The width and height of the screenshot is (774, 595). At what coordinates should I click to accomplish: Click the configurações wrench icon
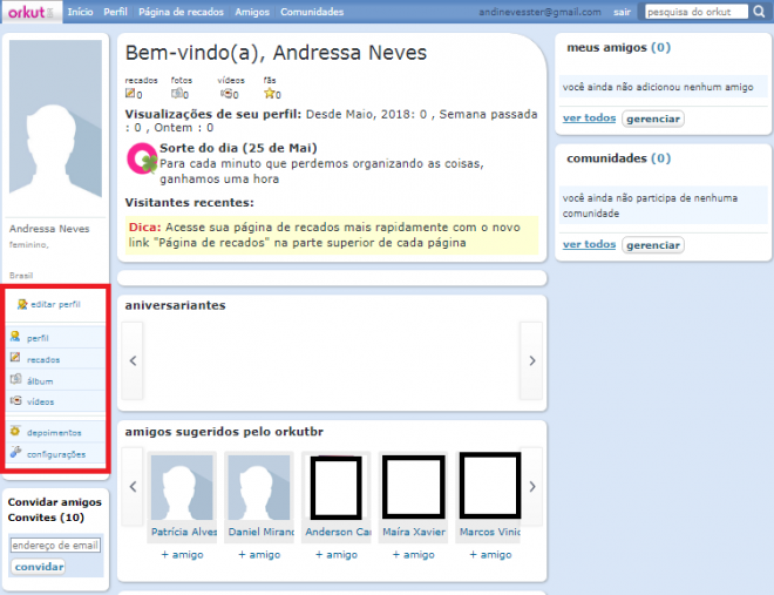point(15,453)
